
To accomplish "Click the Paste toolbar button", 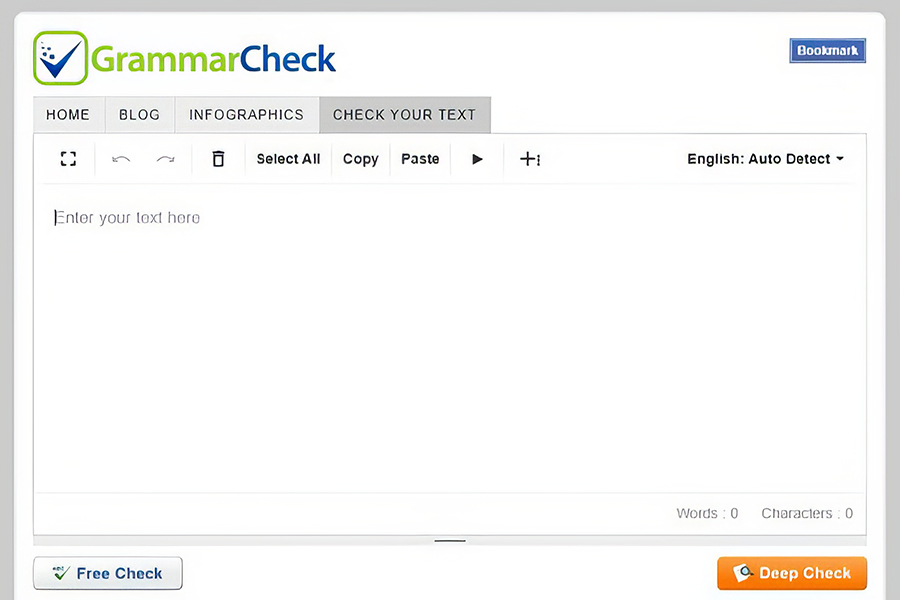I will point(420,159).
